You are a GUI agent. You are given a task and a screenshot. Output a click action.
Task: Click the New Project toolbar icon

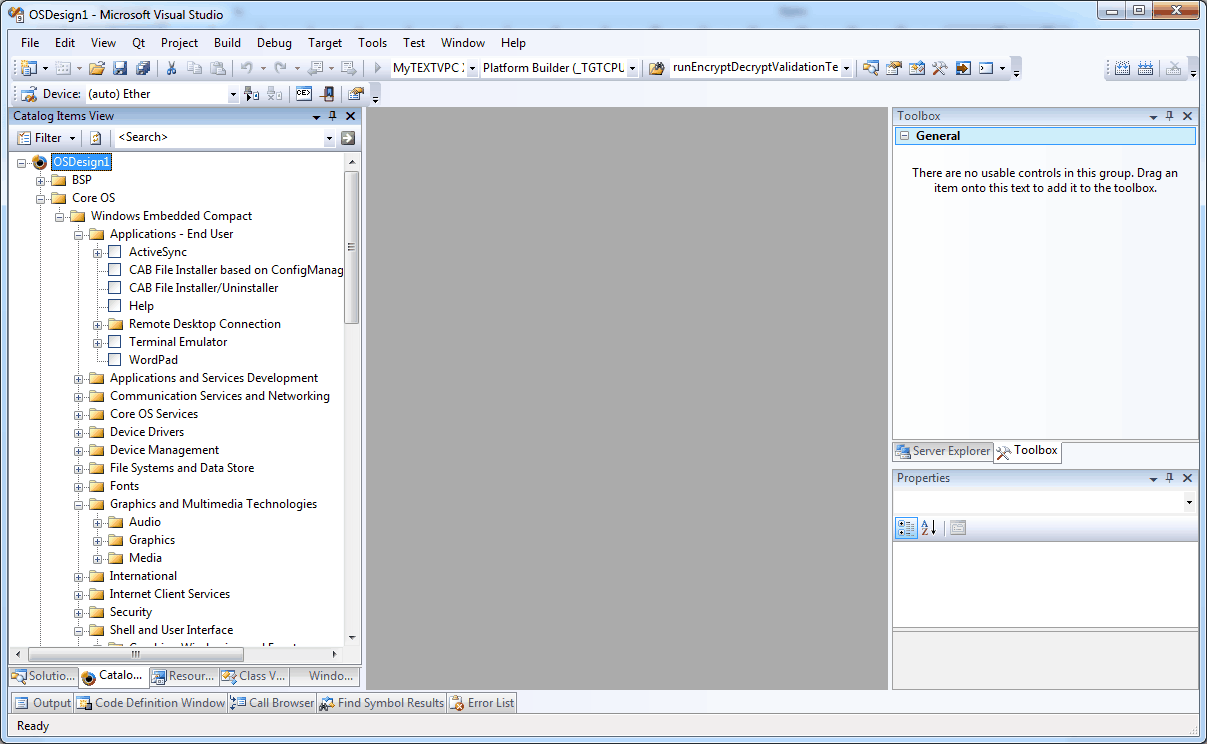click(x=27, y=68)
